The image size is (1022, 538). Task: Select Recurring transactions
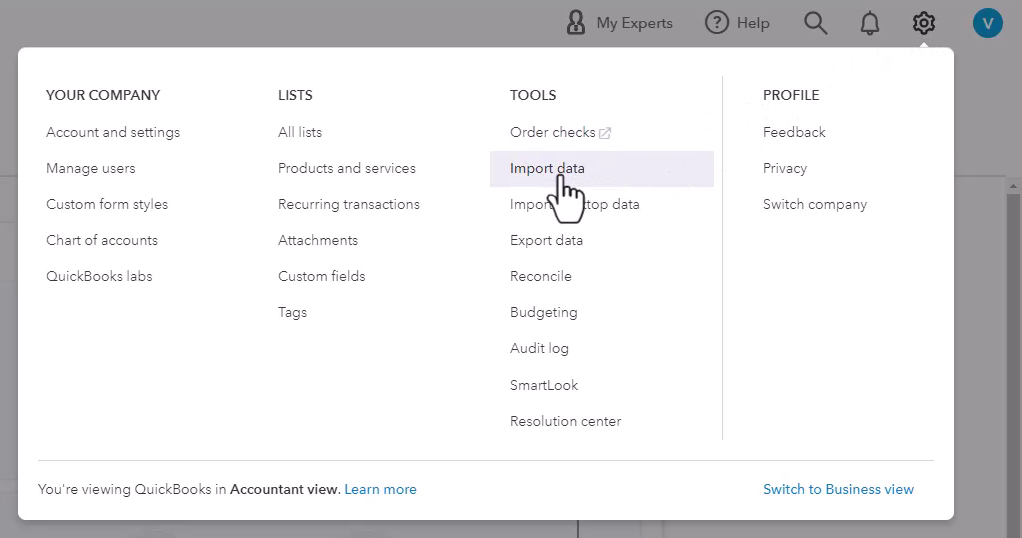pyautogui.click(x=349, y=204)
